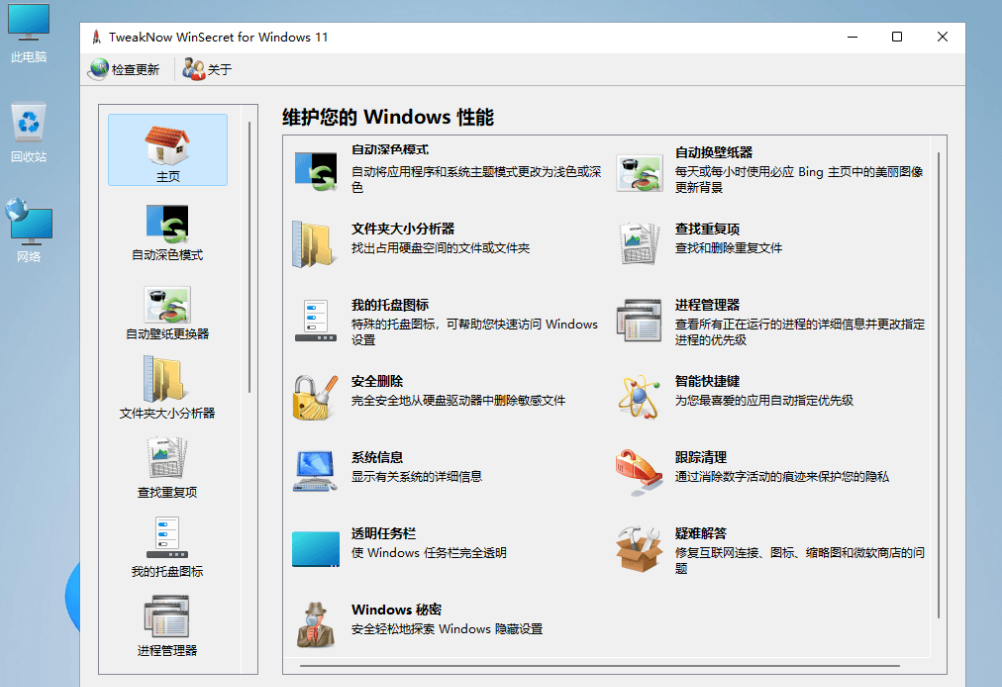The height and width of the screenshot is (687, 1002).
Task: Open 进程管理器 sidebar entry
Action: tap(167, 620)
